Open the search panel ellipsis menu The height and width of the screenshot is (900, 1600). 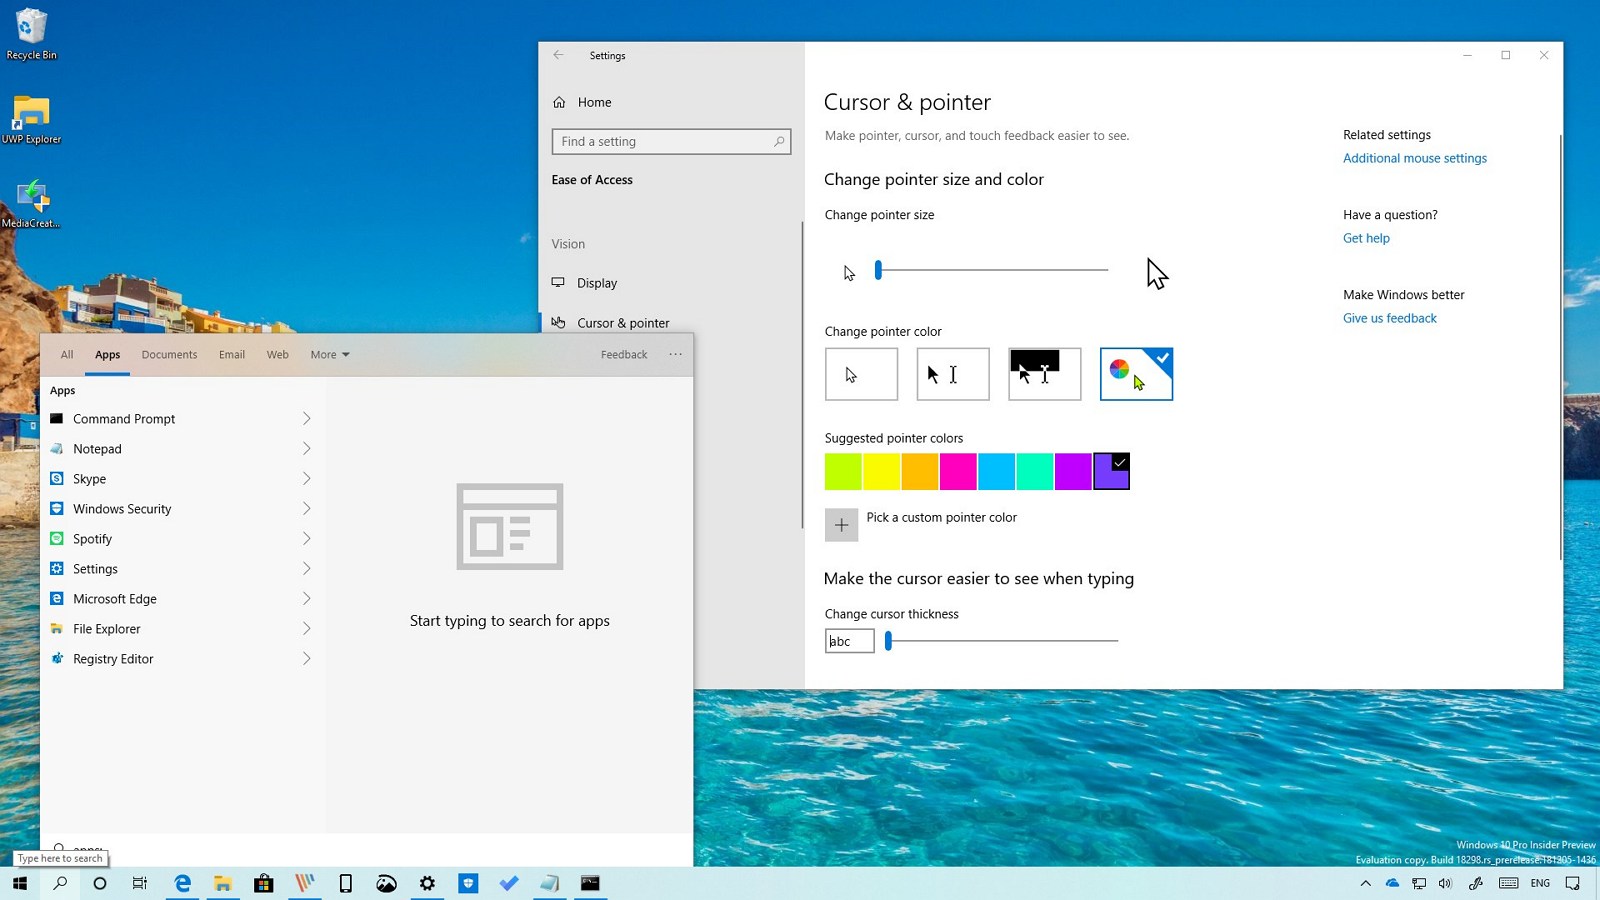[x=676, y=355]
